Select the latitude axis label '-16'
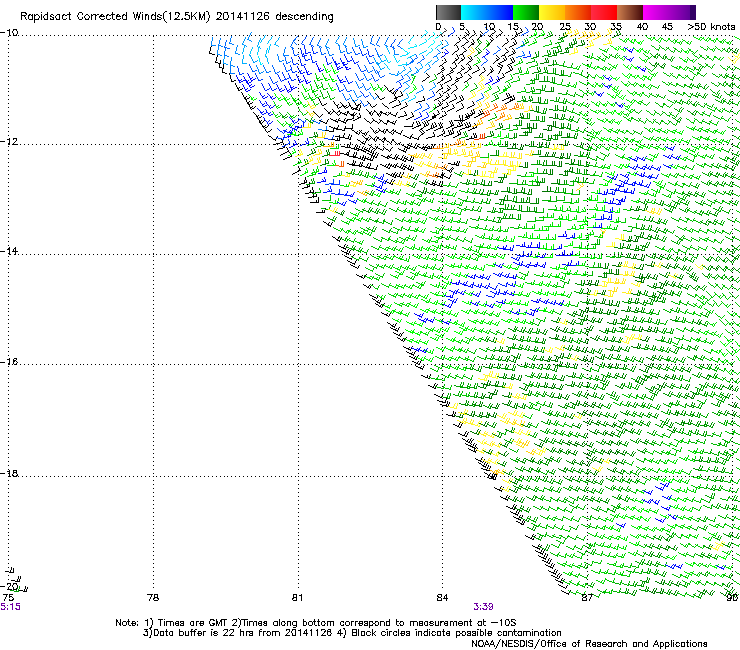Image resolution: width=740 pixels, height=650 pixels. (9, 362)
